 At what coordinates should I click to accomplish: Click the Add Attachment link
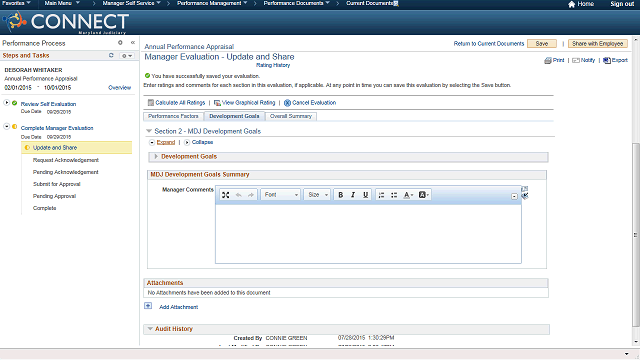[178, 307]
